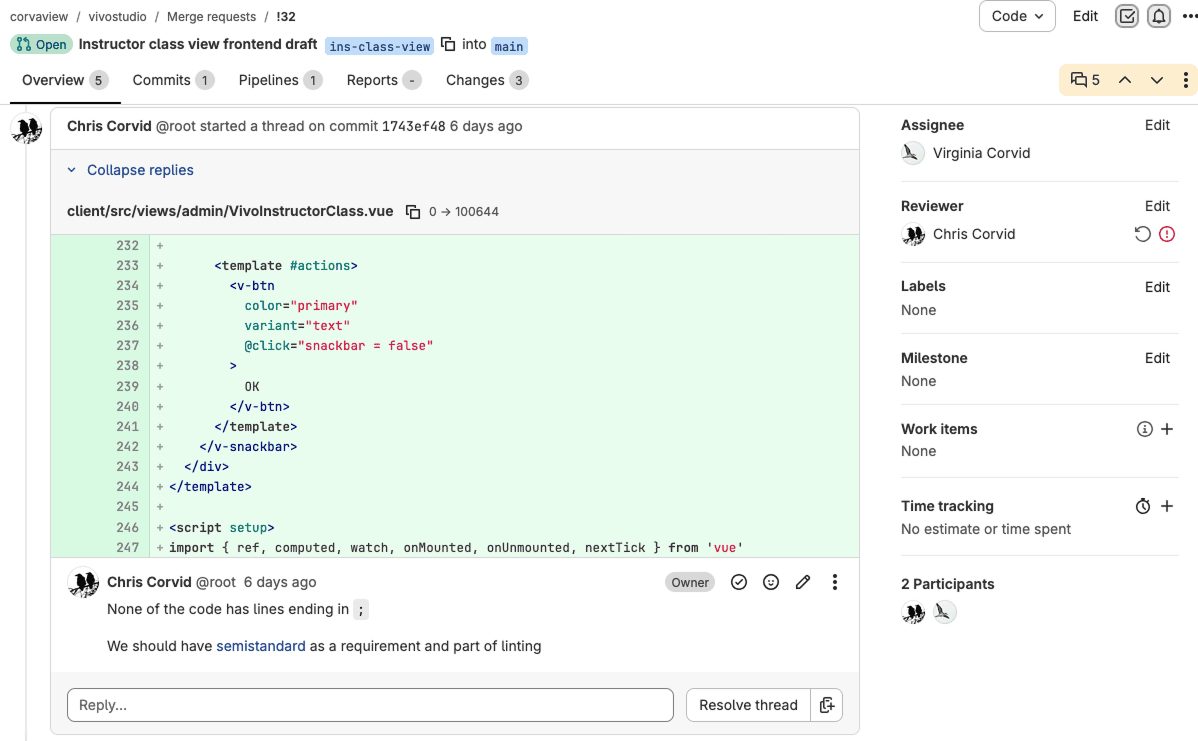The width and height of the screenshot is (1198, 741).
Task: Open ins-class-view source branch link
Action: 380,46
